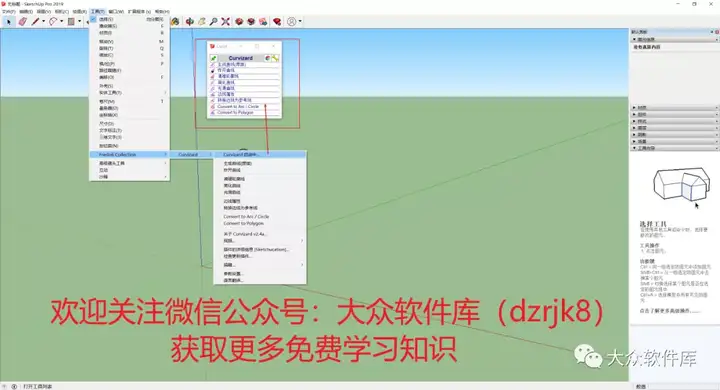
Task: Select the arrow Select tool in toolbar
Action: [x=8, y=22]
